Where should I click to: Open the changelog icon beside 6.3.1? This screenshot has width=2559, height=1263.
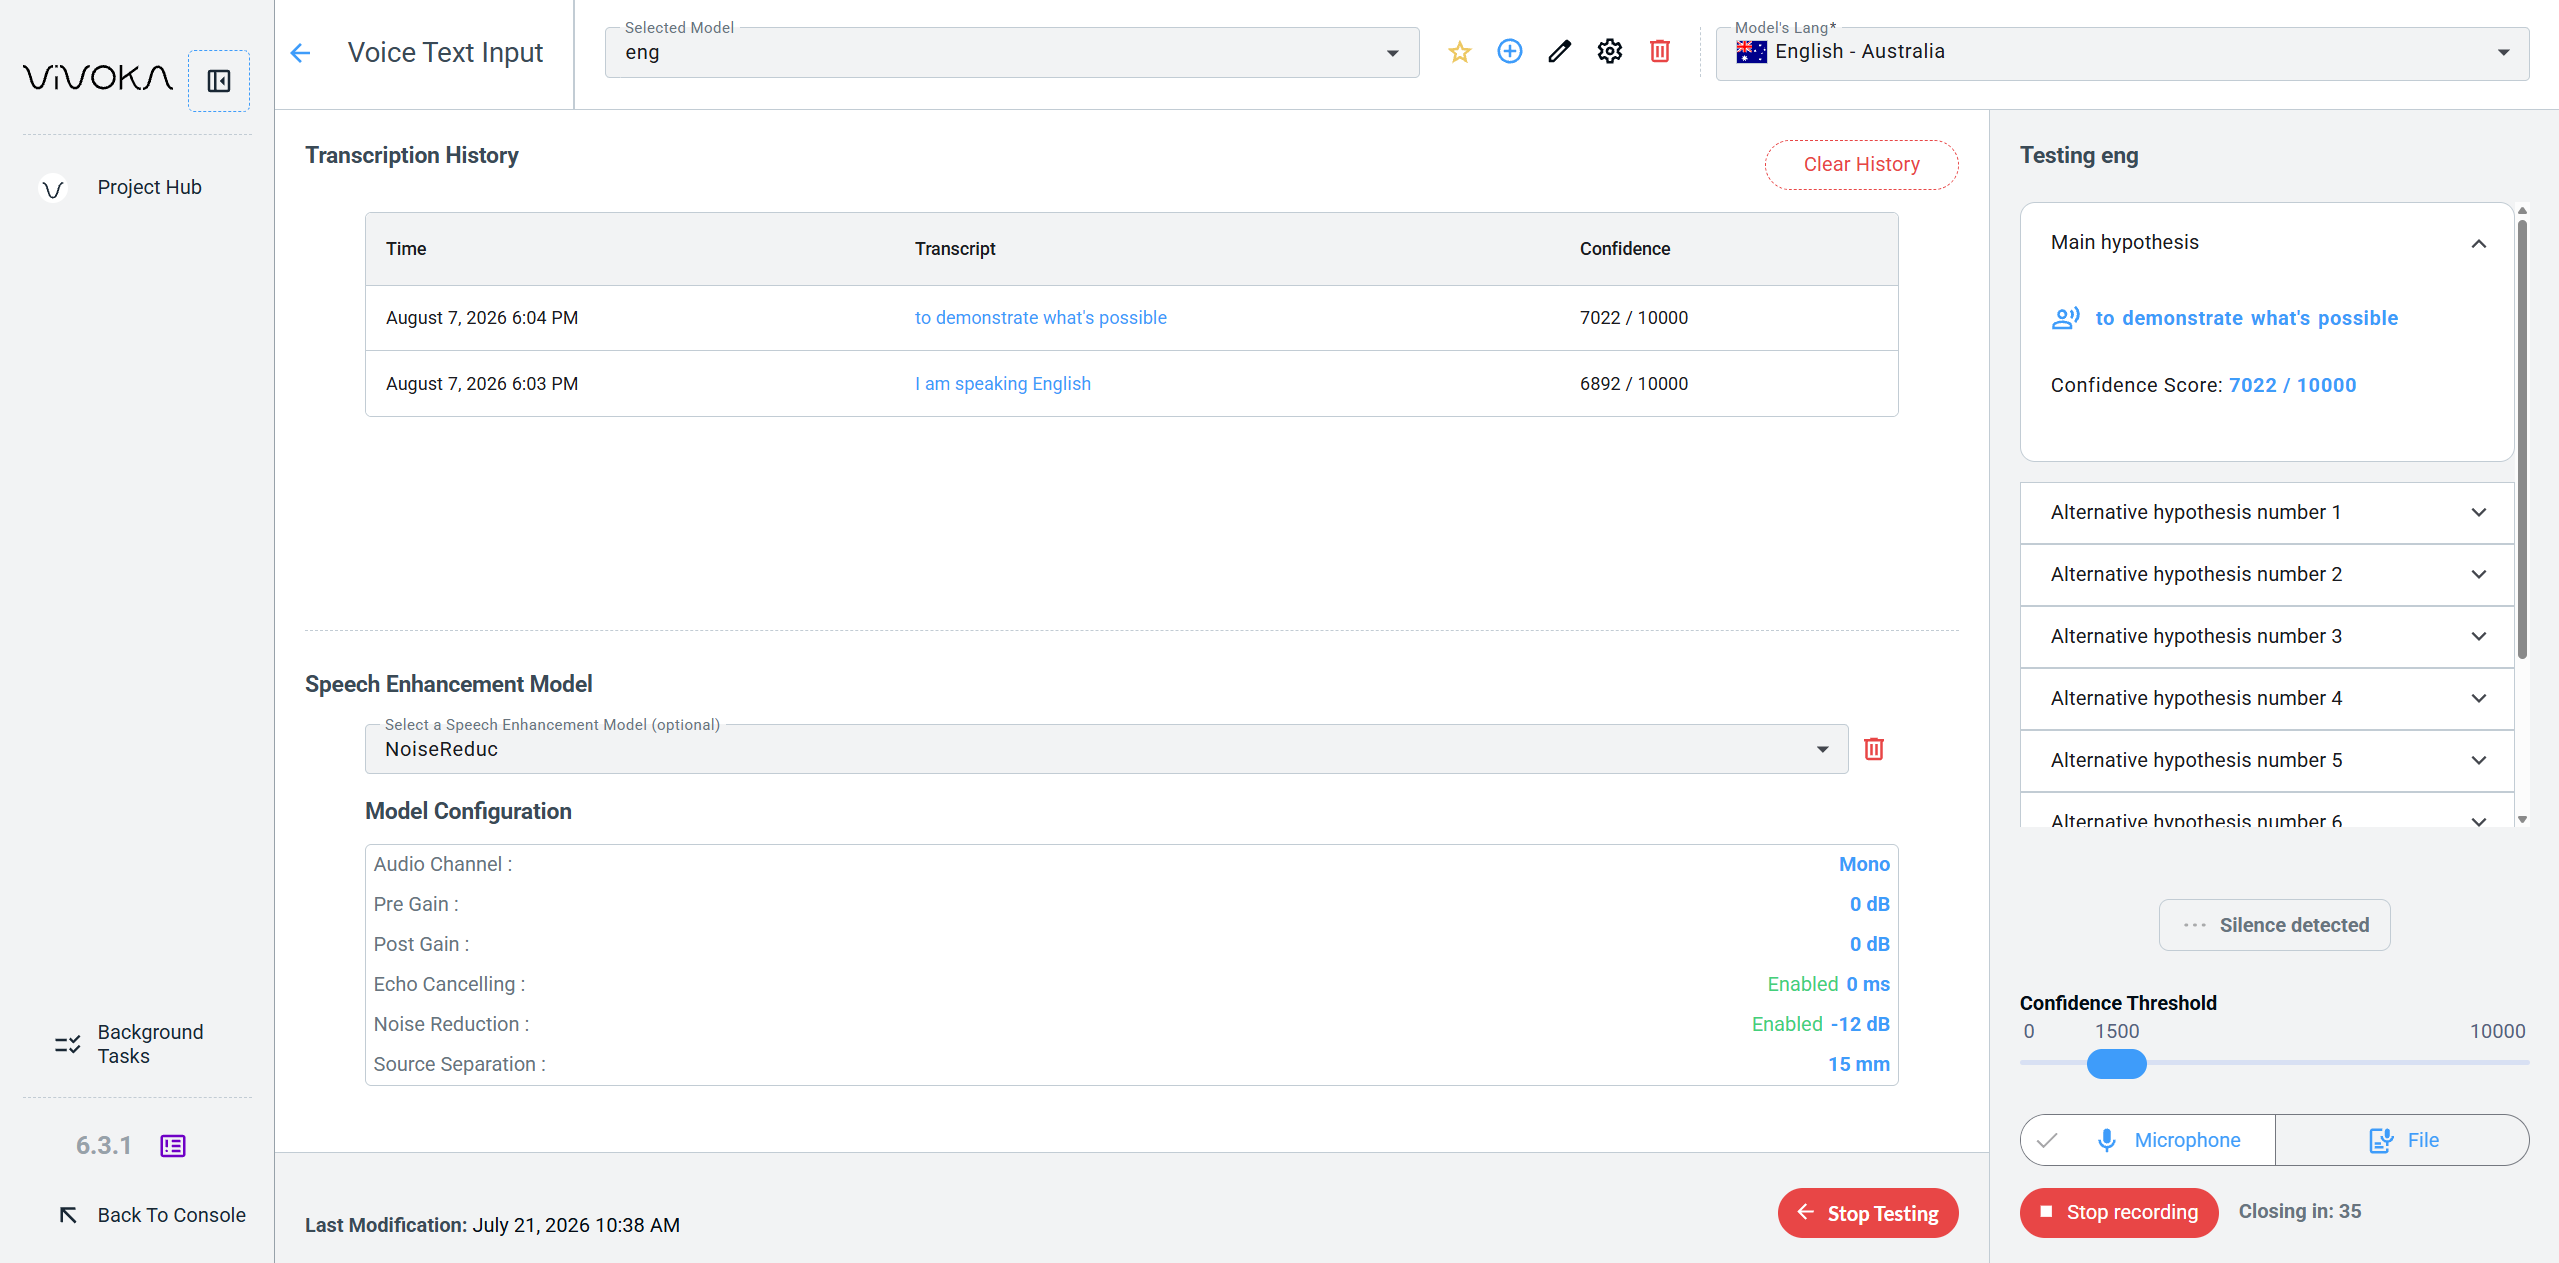tap(173, 1146)
